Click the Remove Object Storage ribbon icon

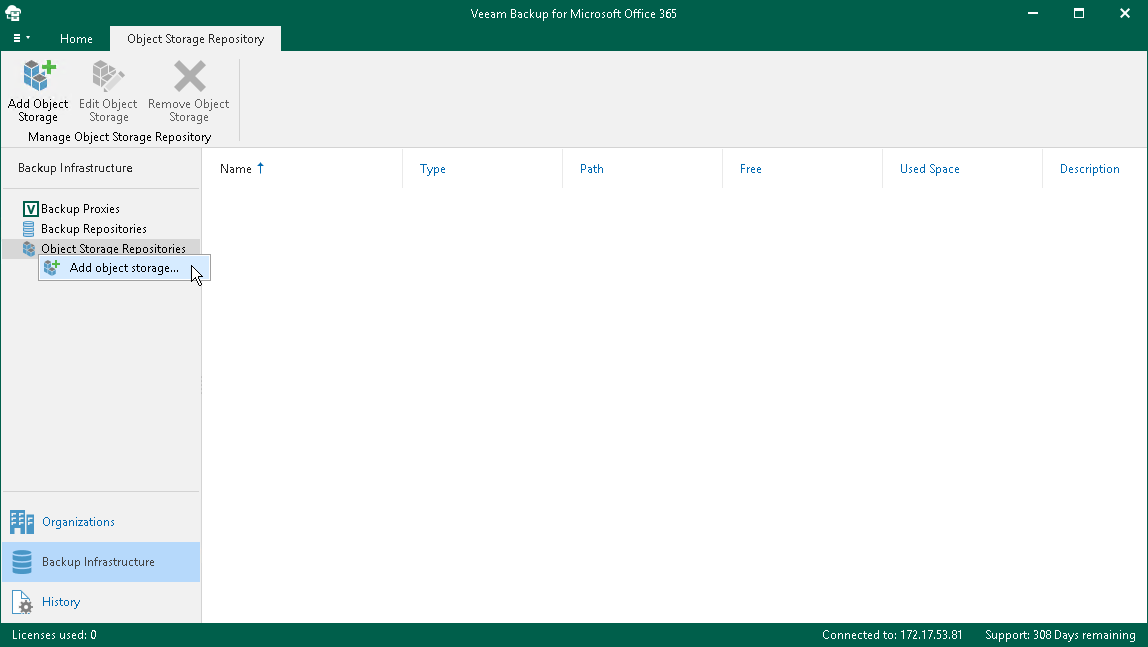(189, 75)
